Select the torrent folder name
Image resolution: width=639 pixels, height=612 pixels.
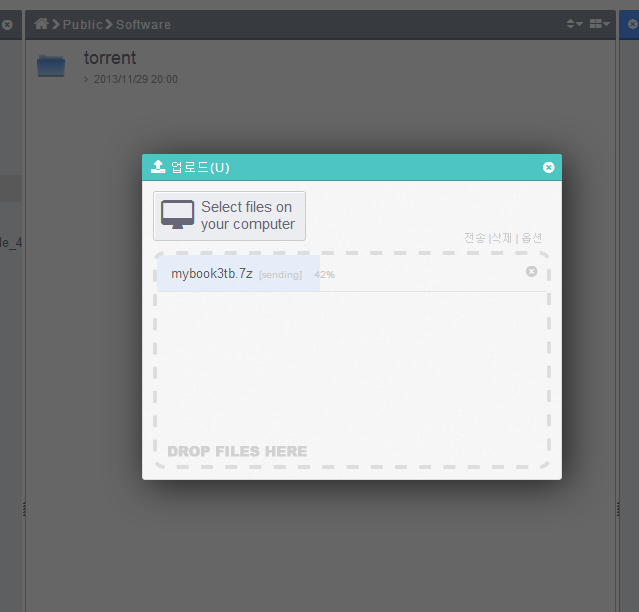109,58
